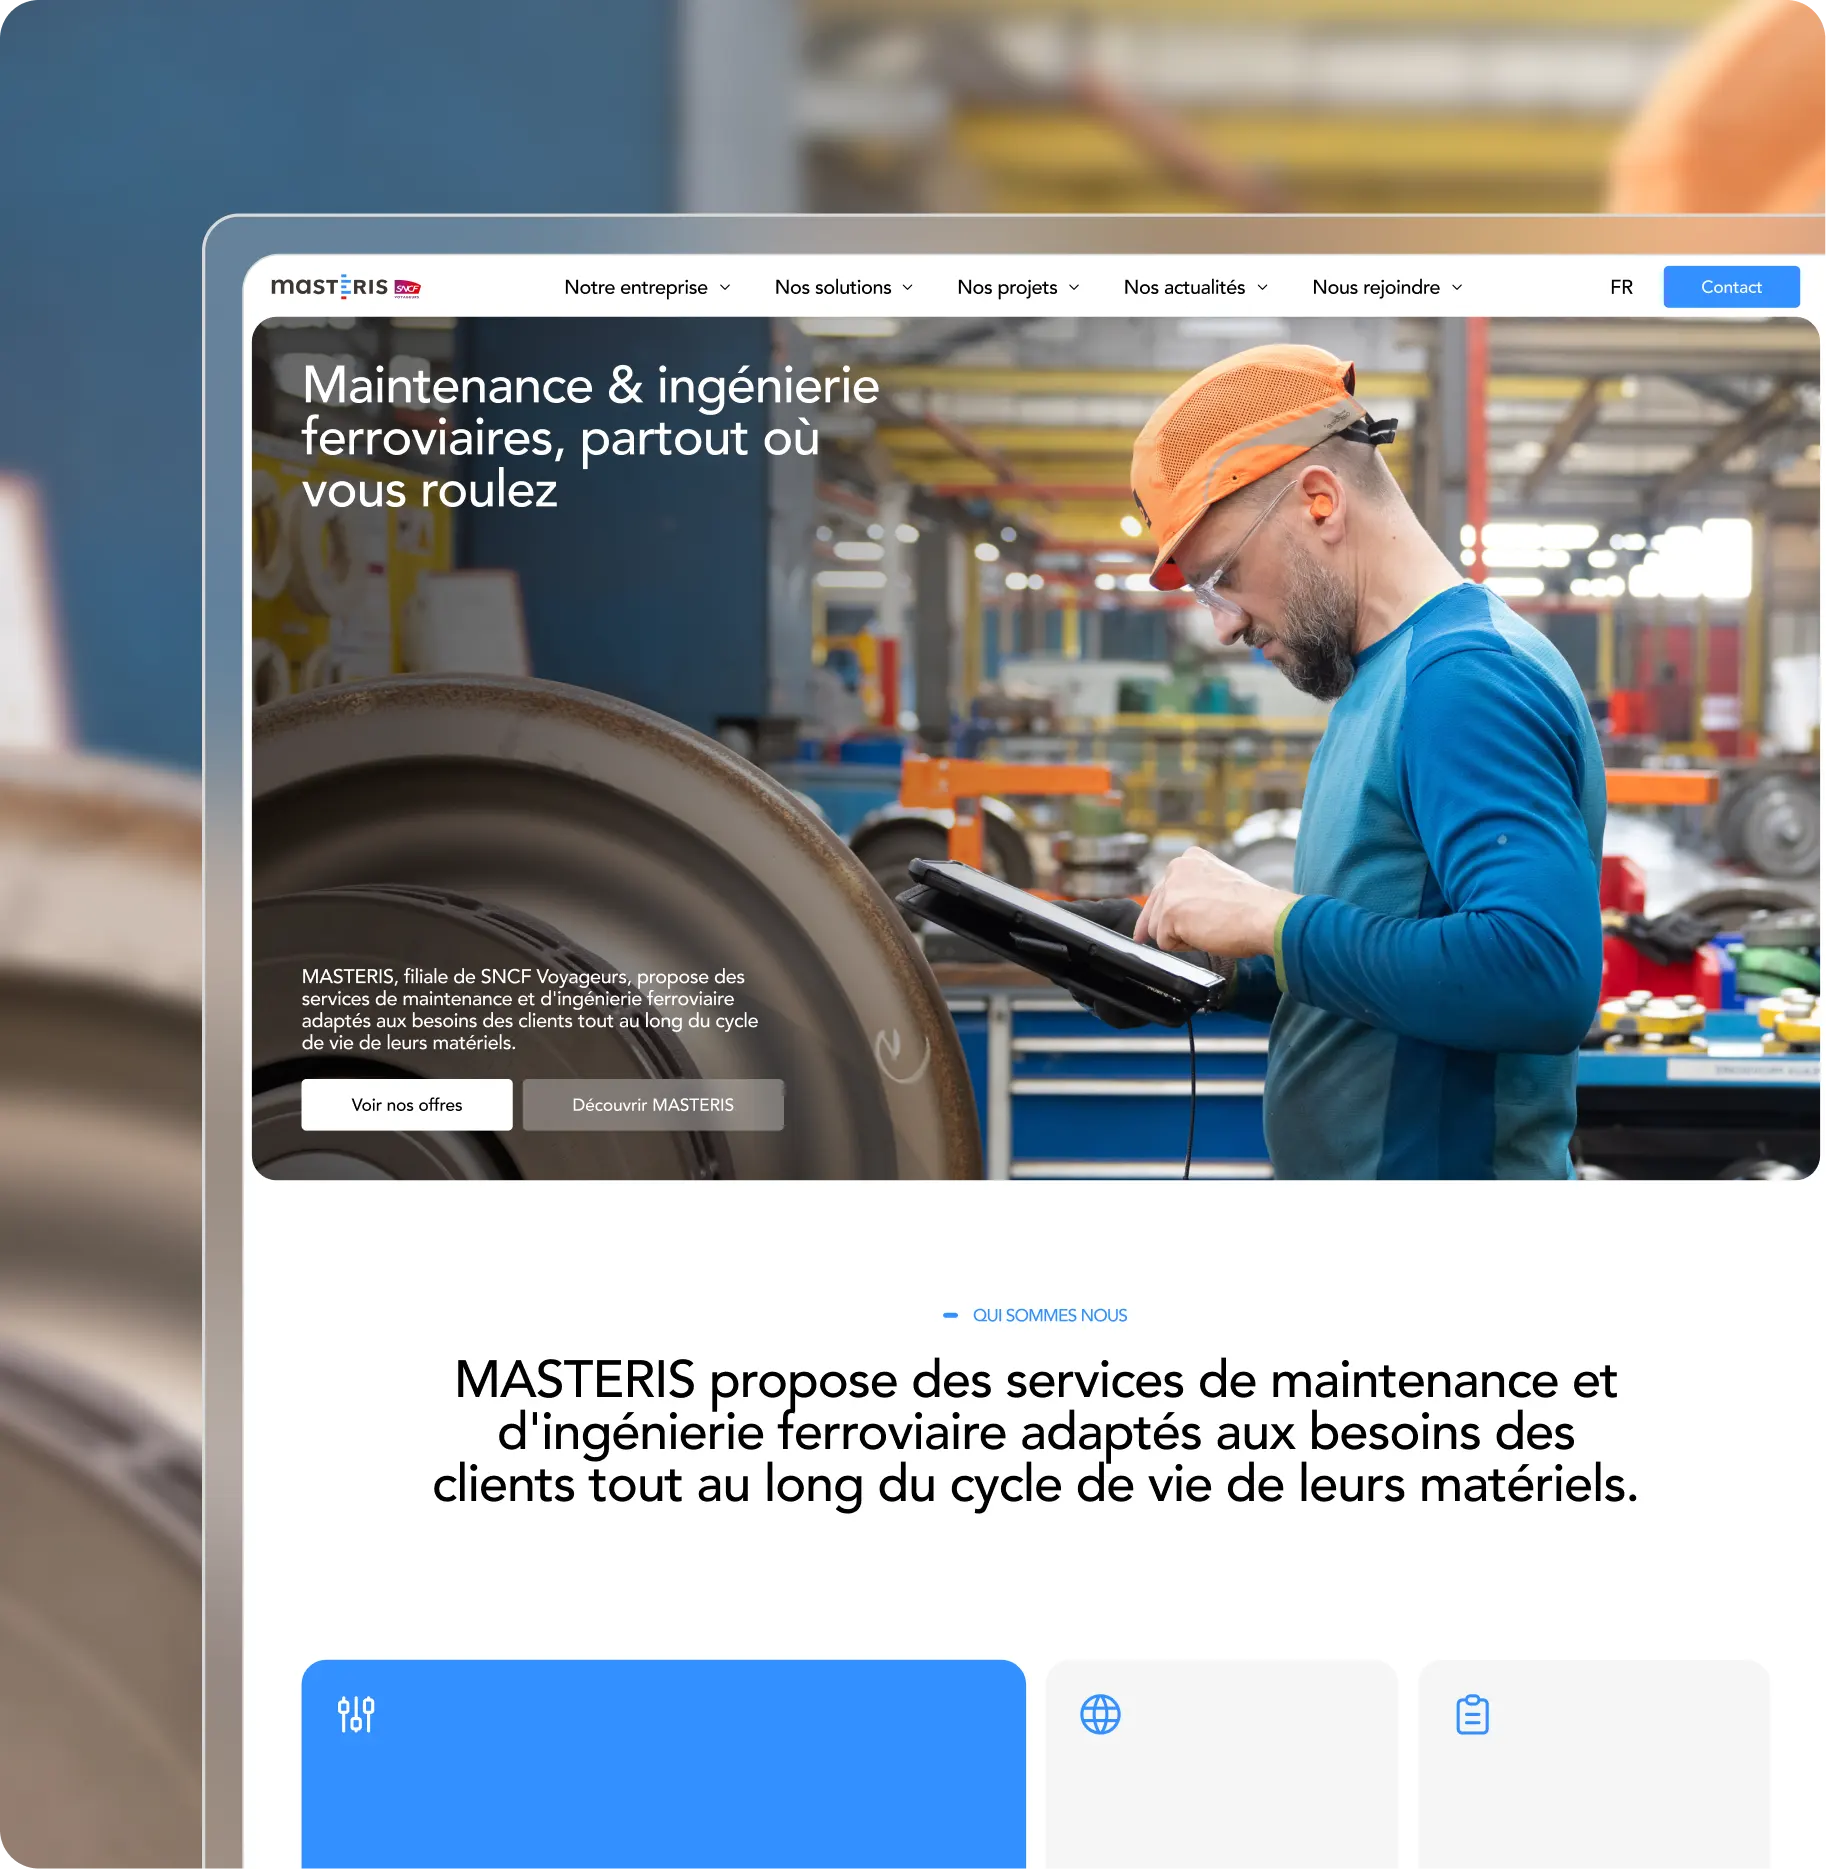This screenshot has width=1826, height=1869.
Task: Click the Découvrir MASTERIS button
Action: pyautogui.click(x=653, y=1105)
